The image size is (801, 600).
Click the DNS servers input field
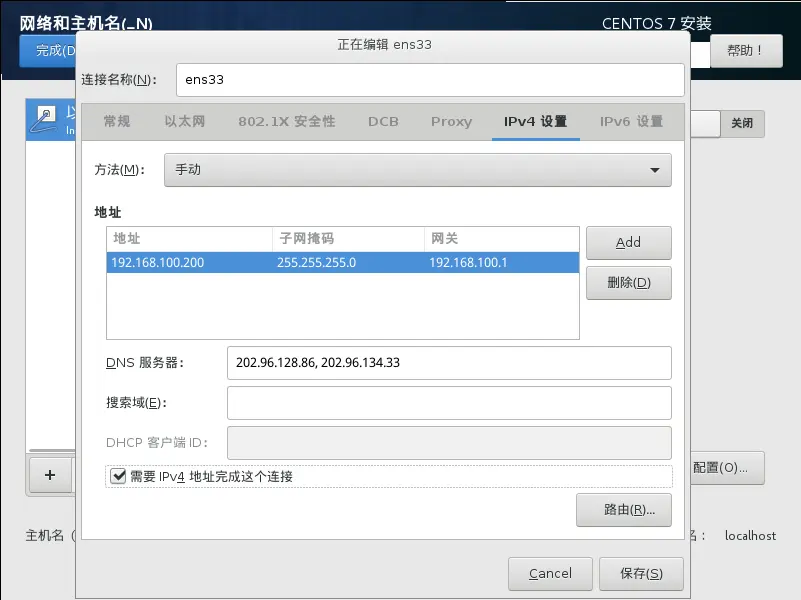[449, 363]
